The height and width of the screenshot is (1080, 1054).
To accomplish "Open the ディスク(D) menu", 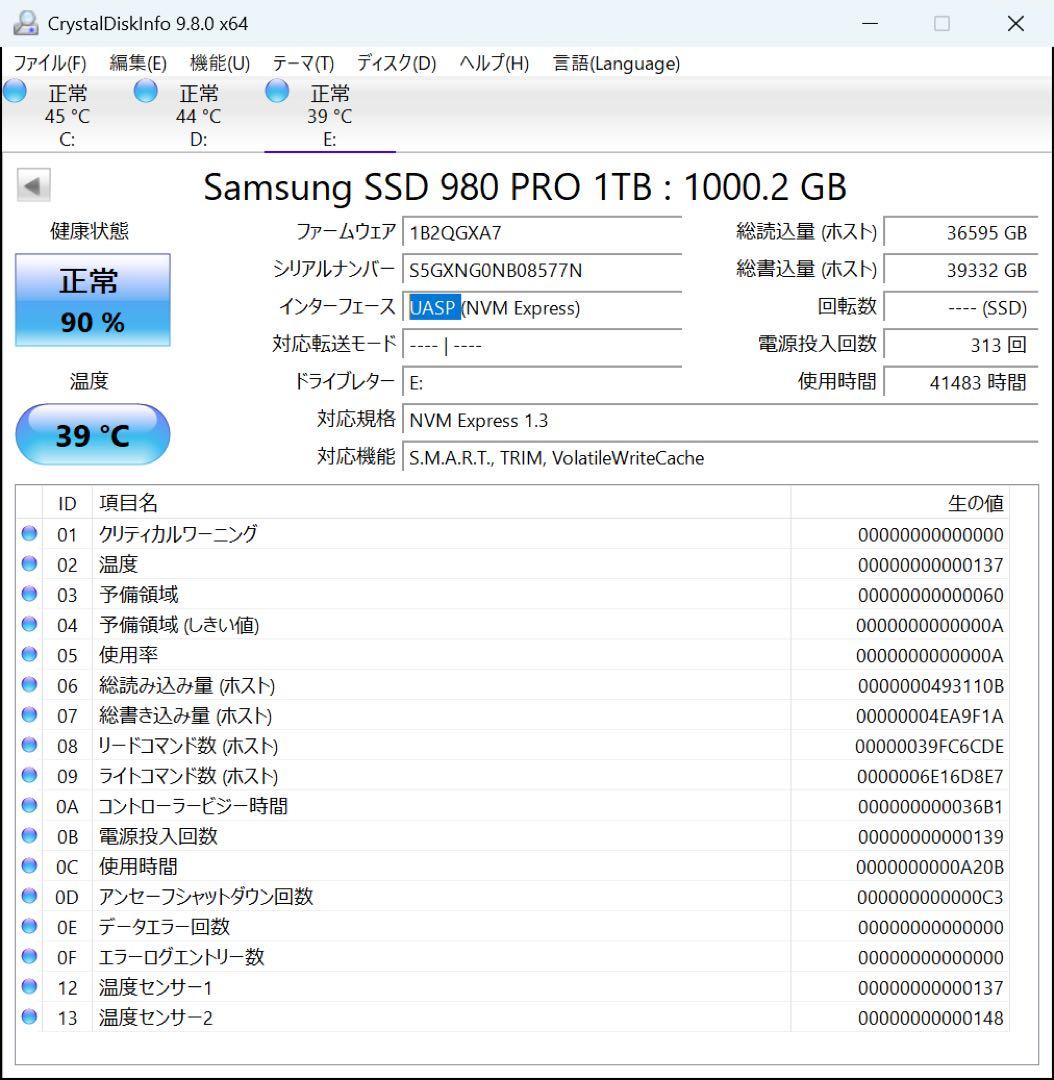I will (x=396, y=63).
